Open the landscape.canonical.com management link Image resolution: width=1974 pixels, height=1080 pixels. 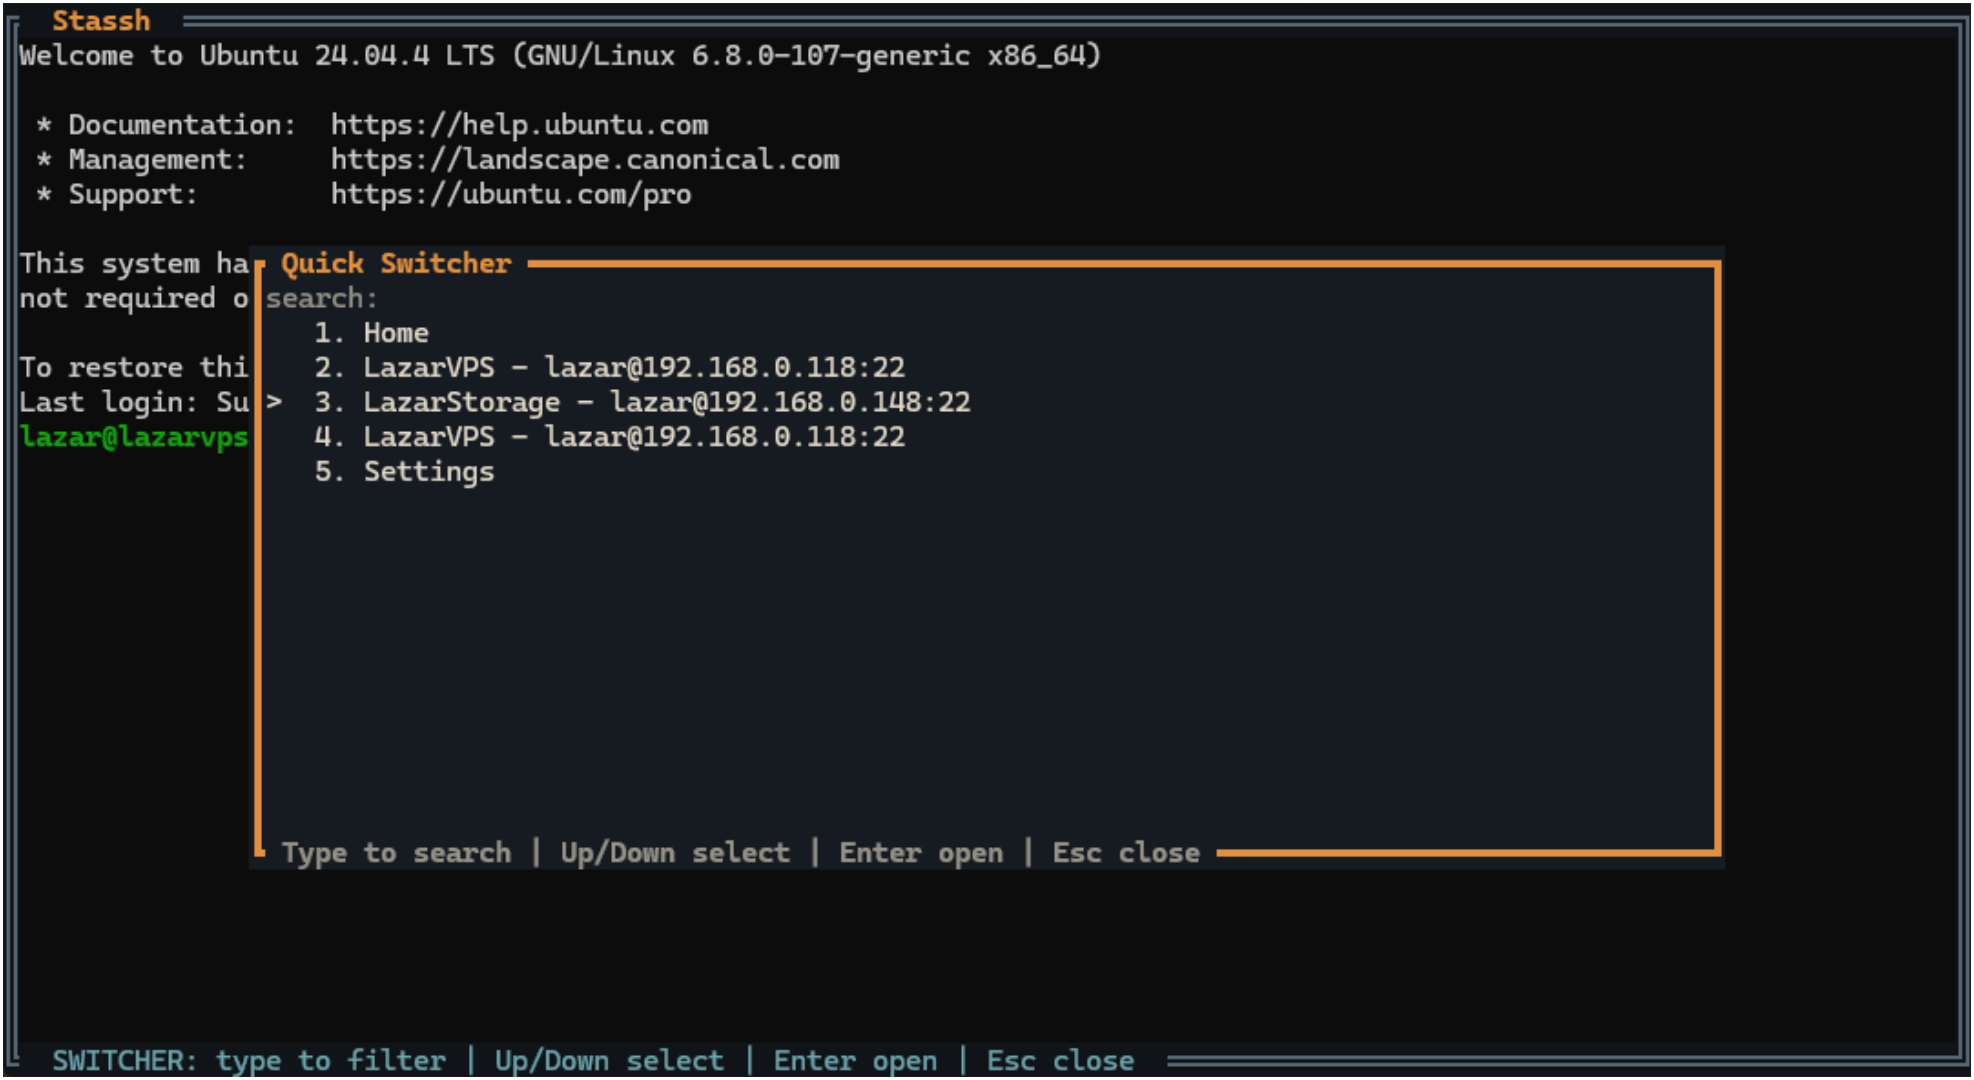click(x=585, y=159)
